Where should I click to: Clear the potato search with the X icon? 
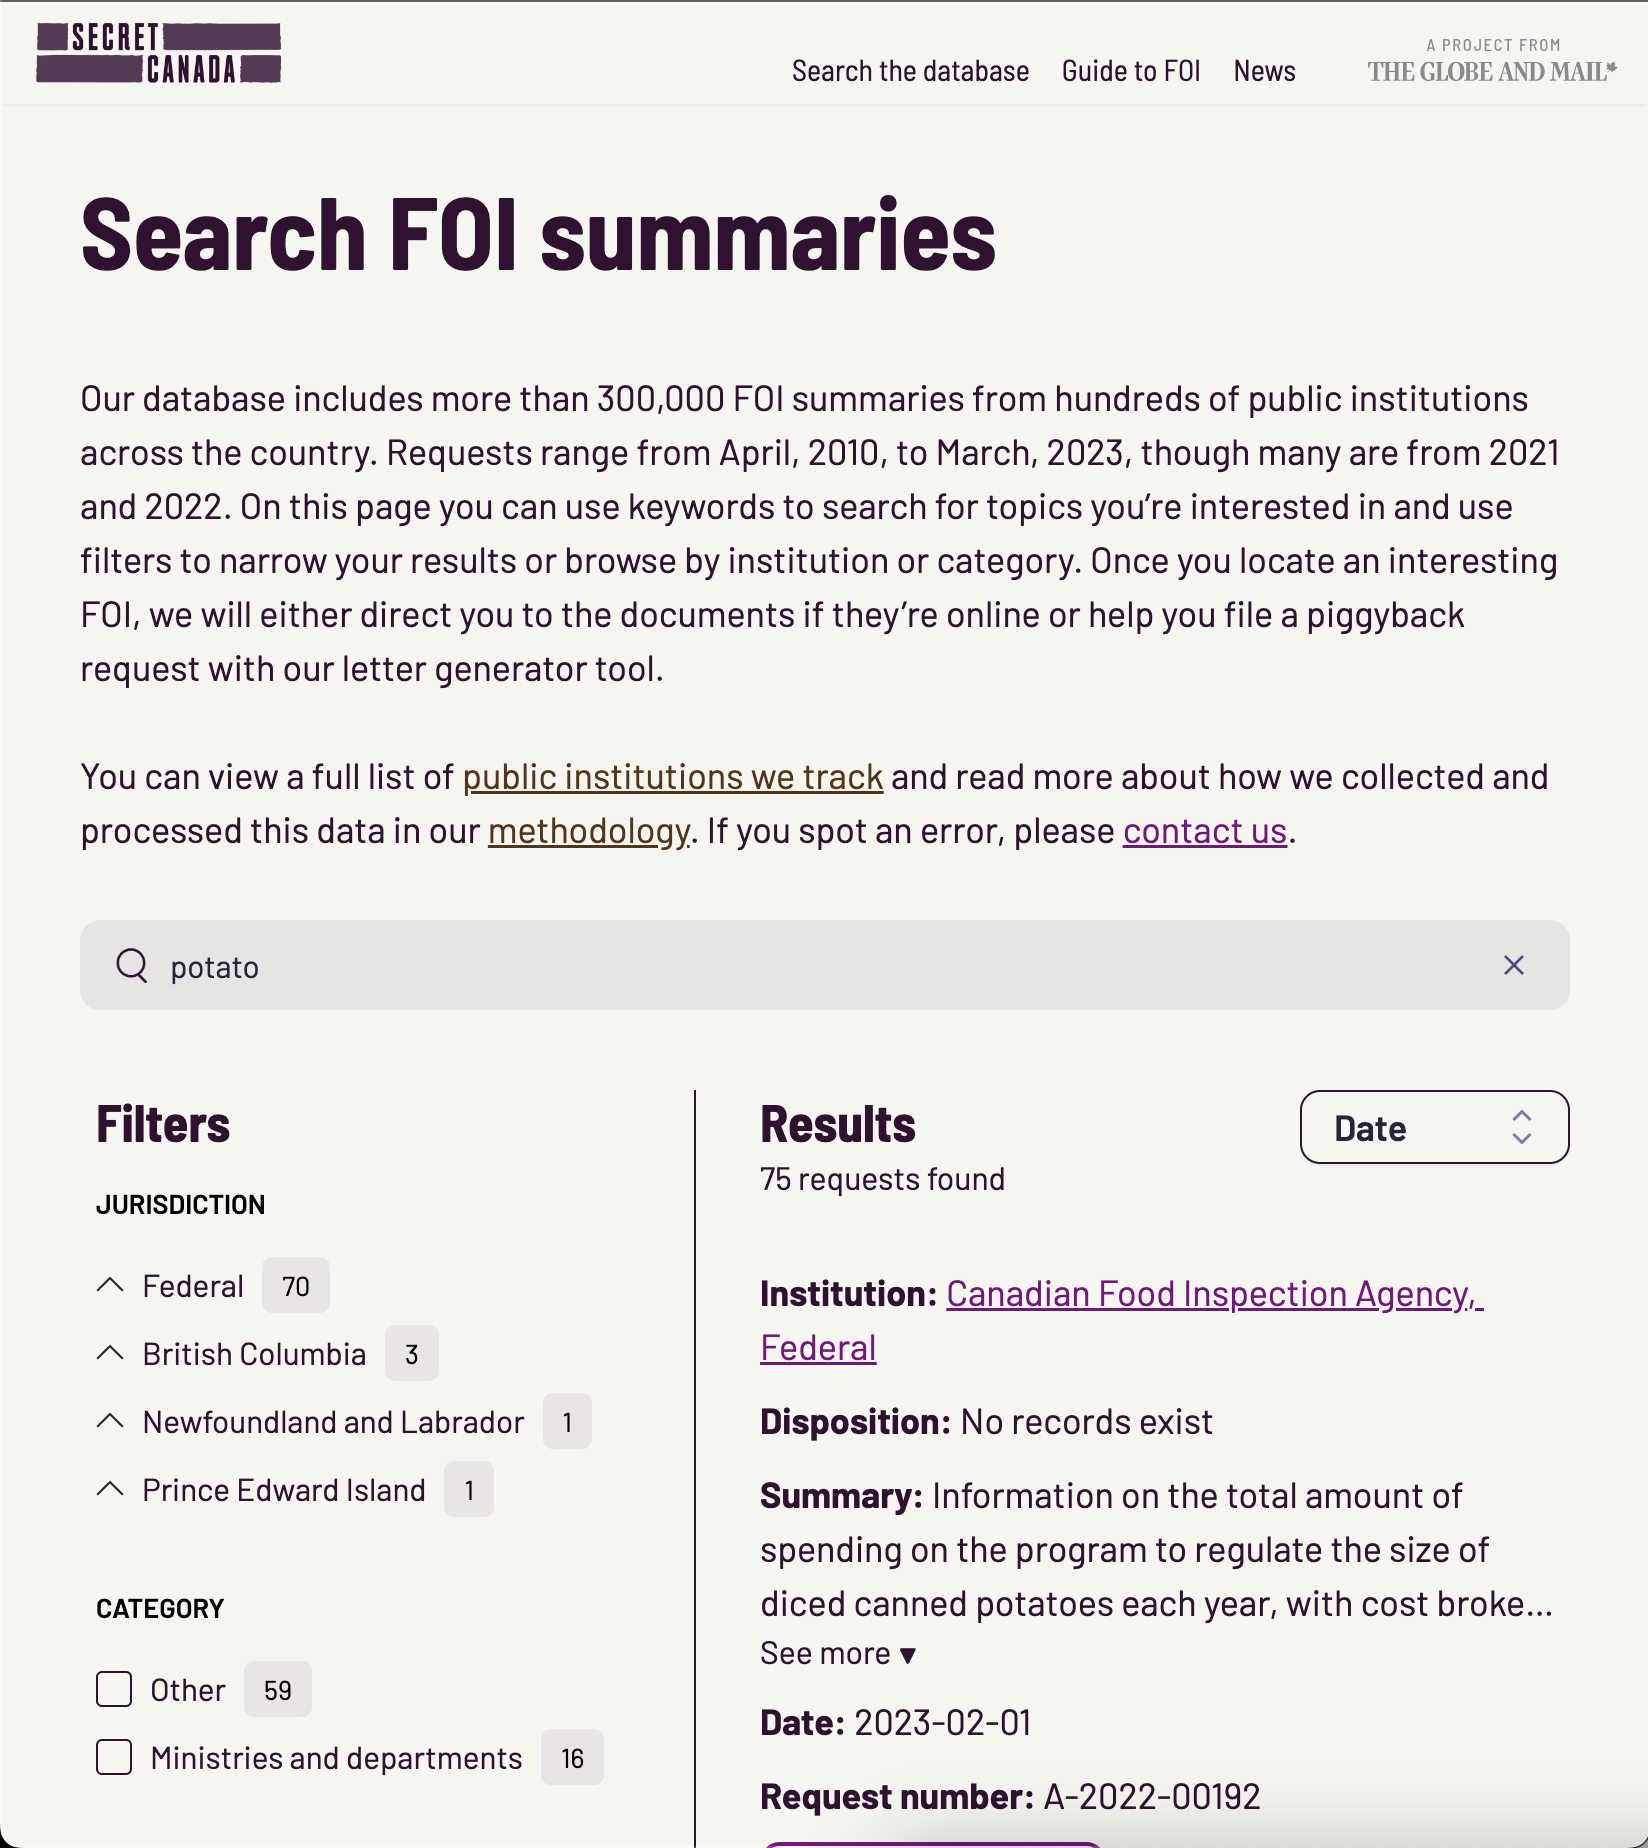tap(1514, 965)
